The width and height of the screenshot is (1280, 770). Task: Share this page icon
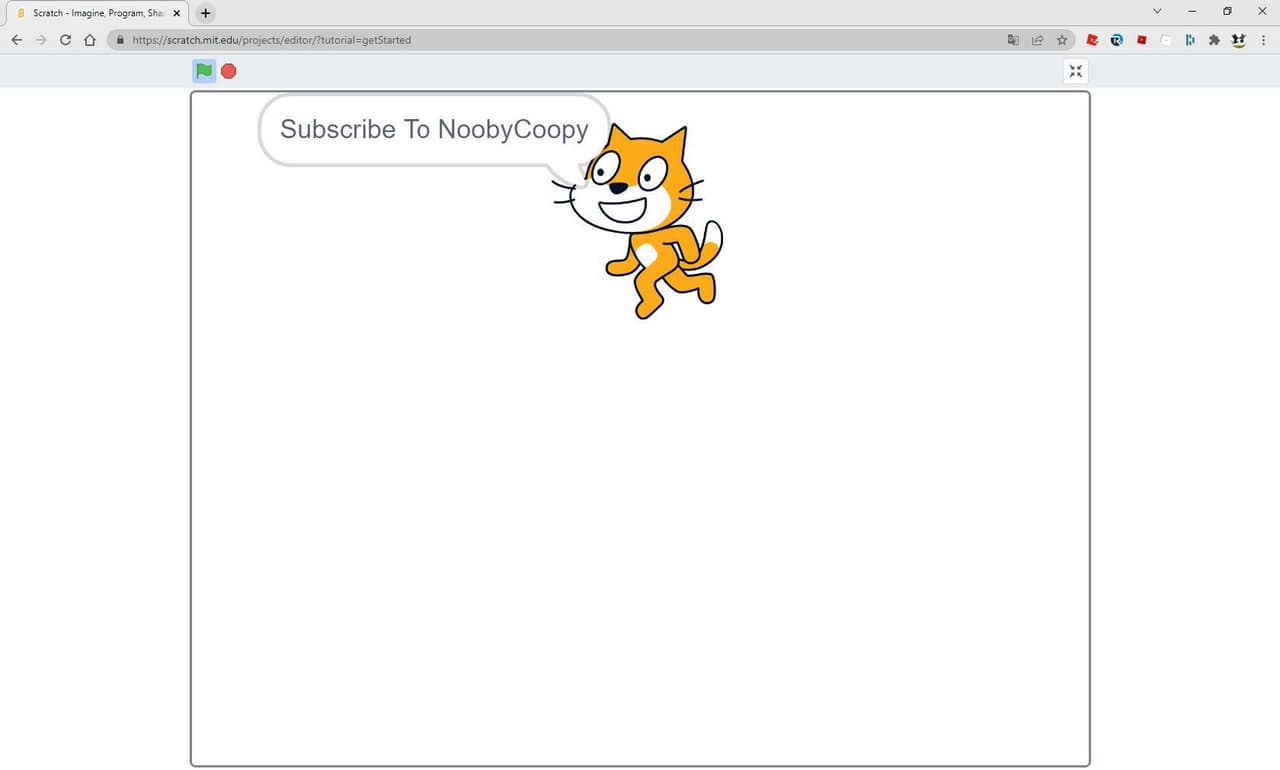tap(1038, 40)
